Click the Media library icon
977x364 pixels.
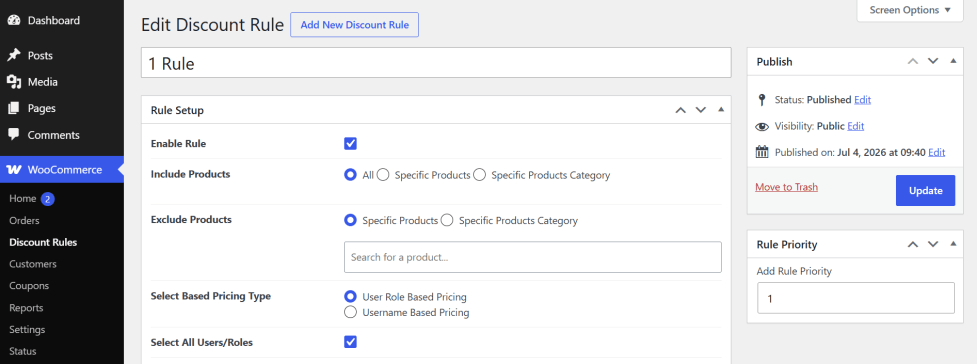14,82
